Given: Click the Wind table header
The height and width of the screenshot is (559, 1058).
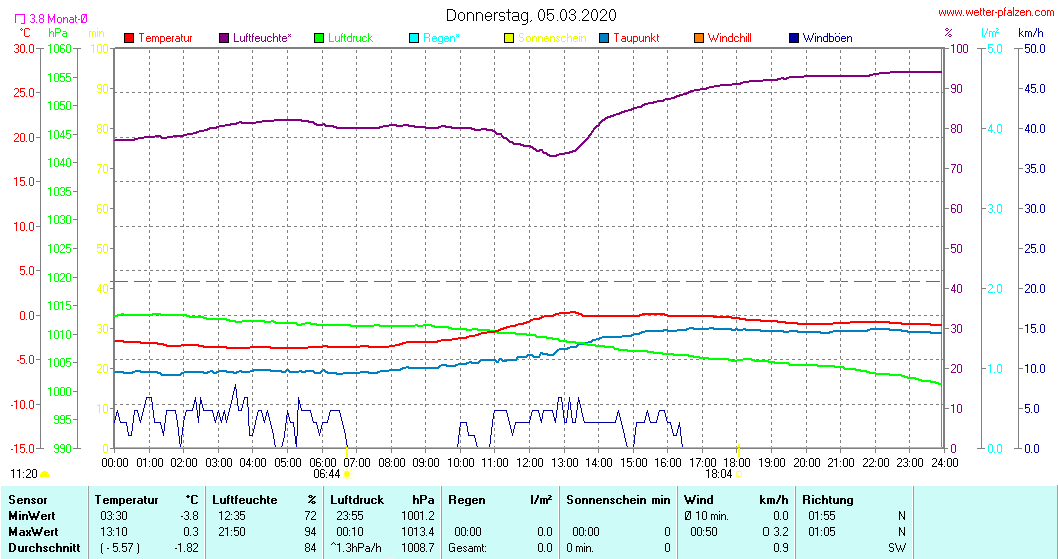Looking at the screenshot, I should click(x=698, y=500).
